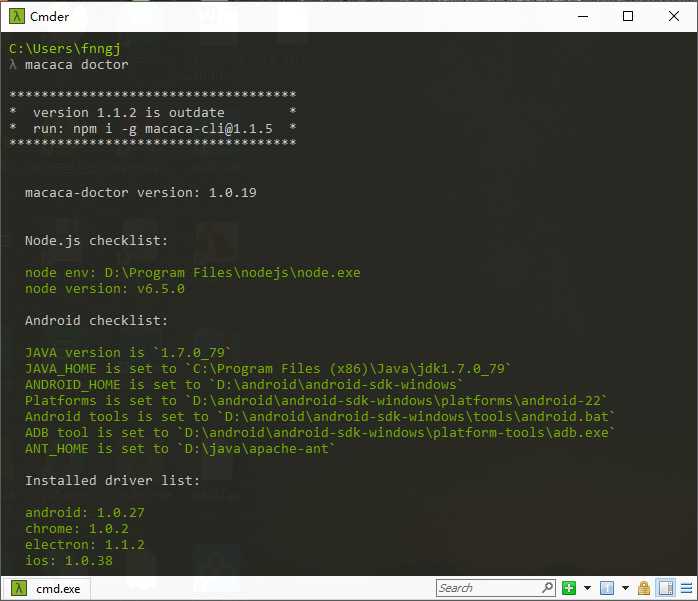Click the JAVA_HOME is set line

point(268,369)
